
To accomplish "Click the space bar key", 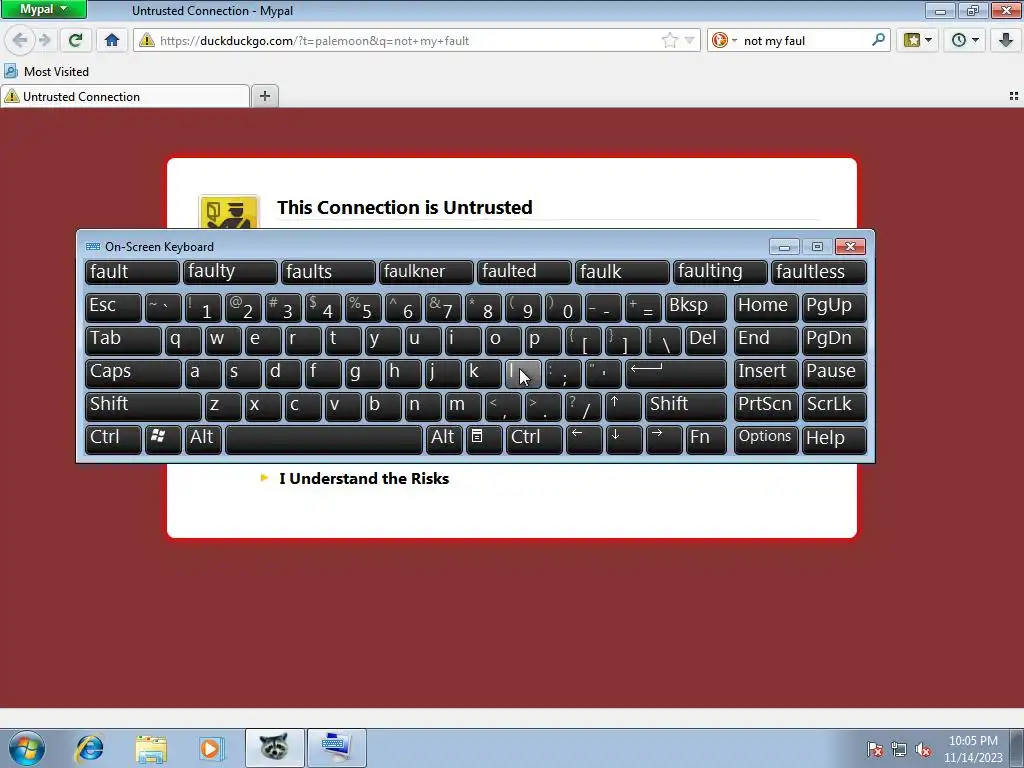I will [x=323, y=439].
